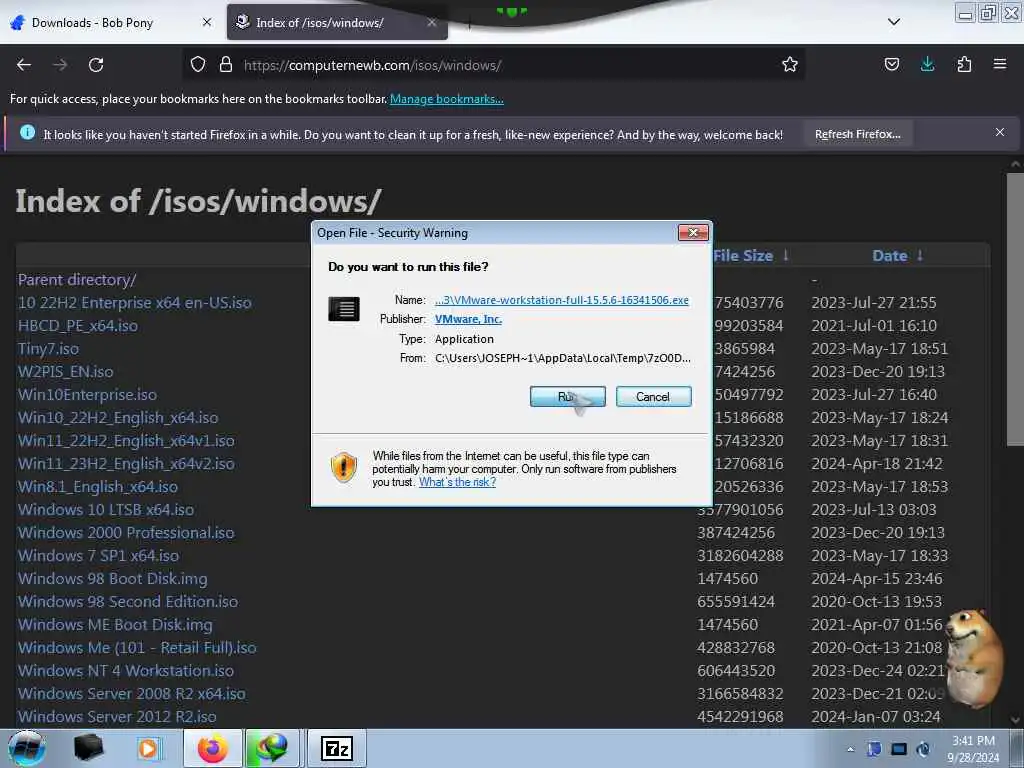
Task: Open Windows NT 4 Workstation.iso link
Action: click(x=125, y=671)
